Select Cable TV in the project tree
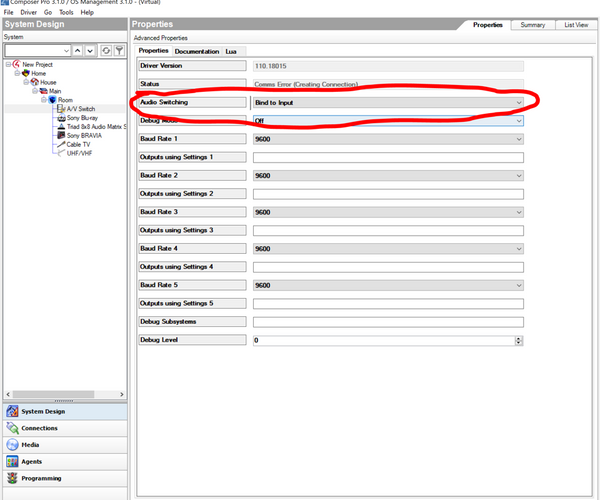The image size is (600, 500). [78, 144]
